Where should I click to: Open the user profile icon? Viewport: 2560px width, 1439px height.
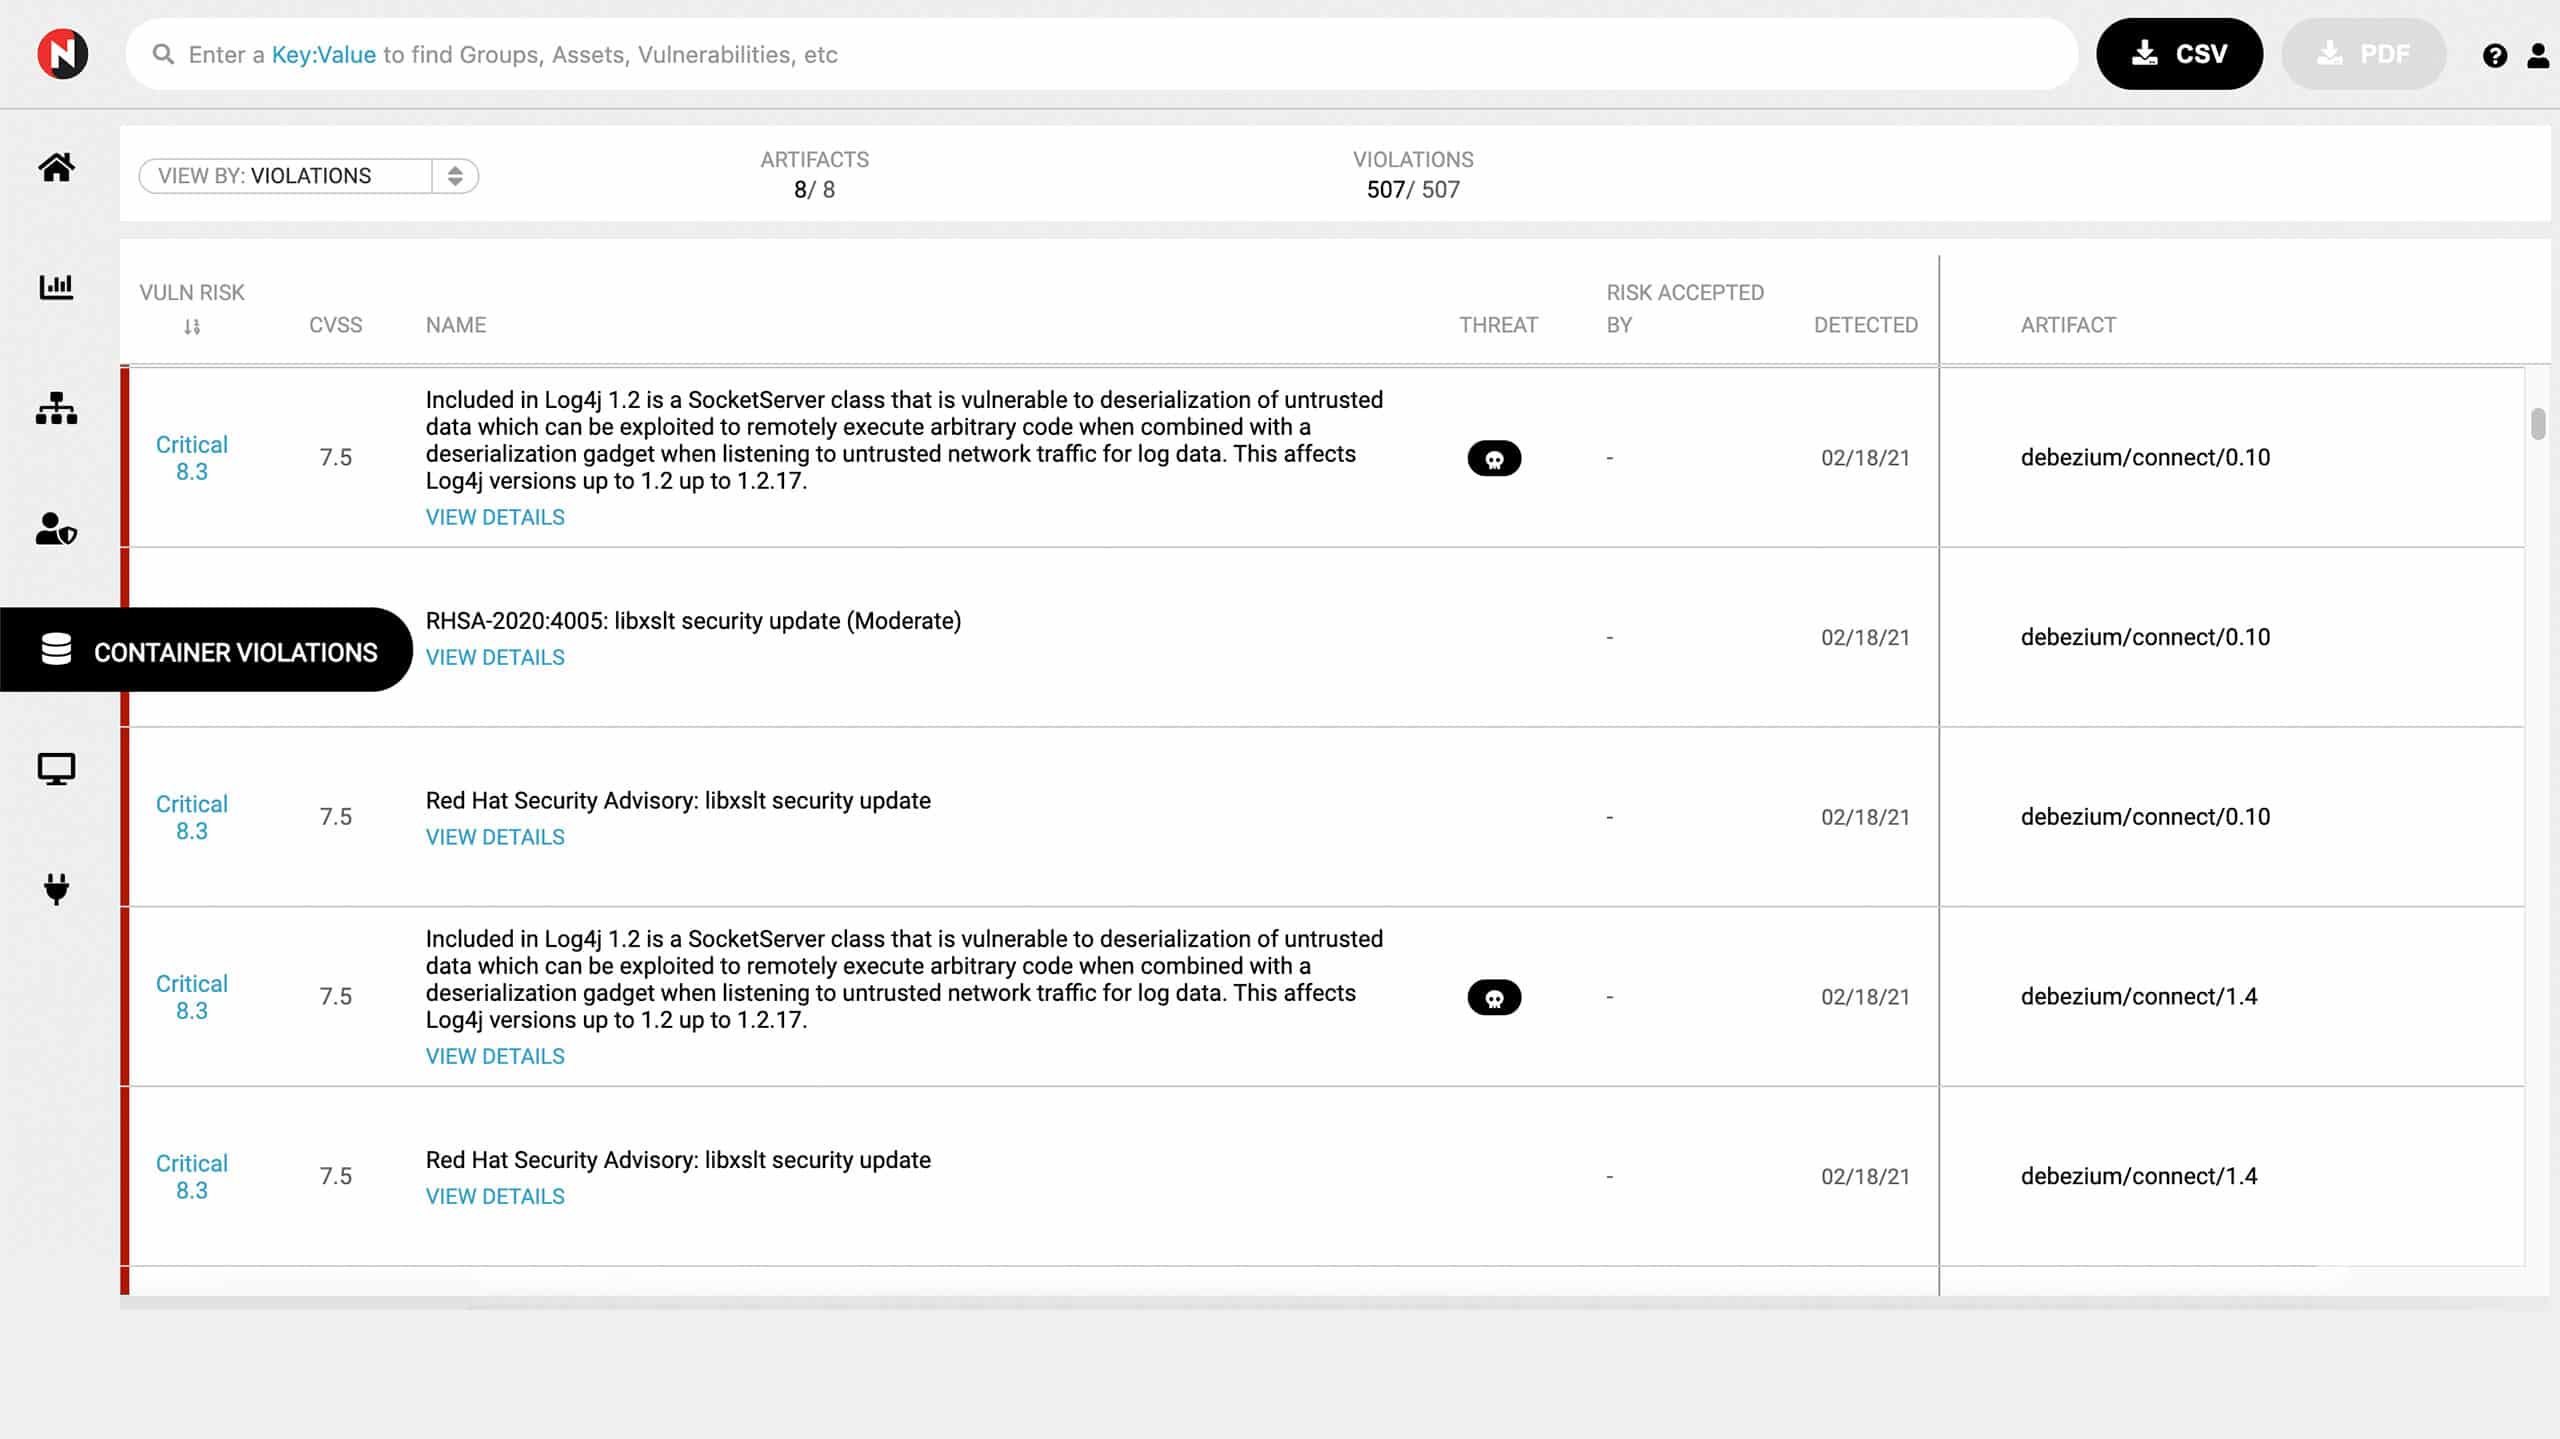(x=2538, y=55)
